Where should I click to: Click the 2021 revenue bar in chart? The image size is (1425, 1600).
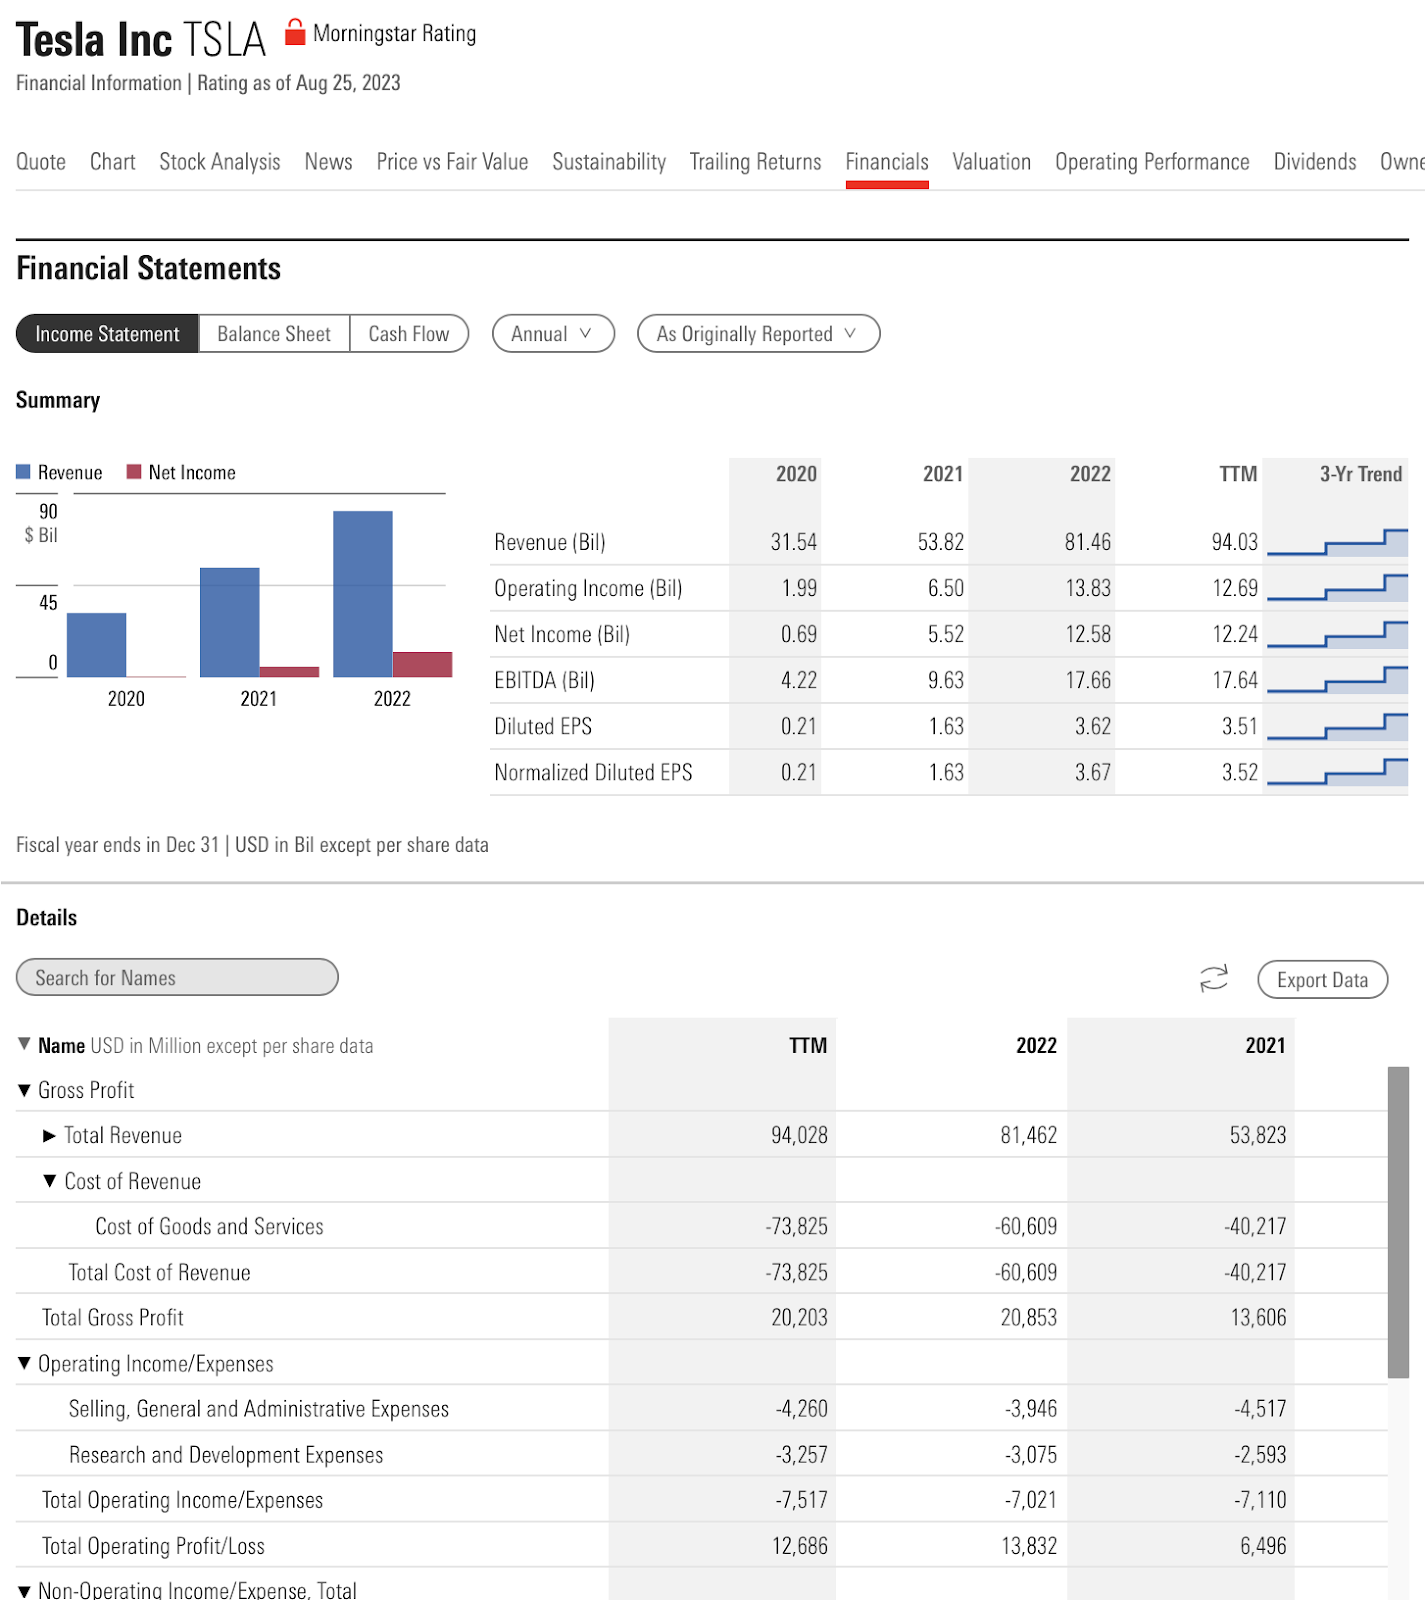point(230,622)
